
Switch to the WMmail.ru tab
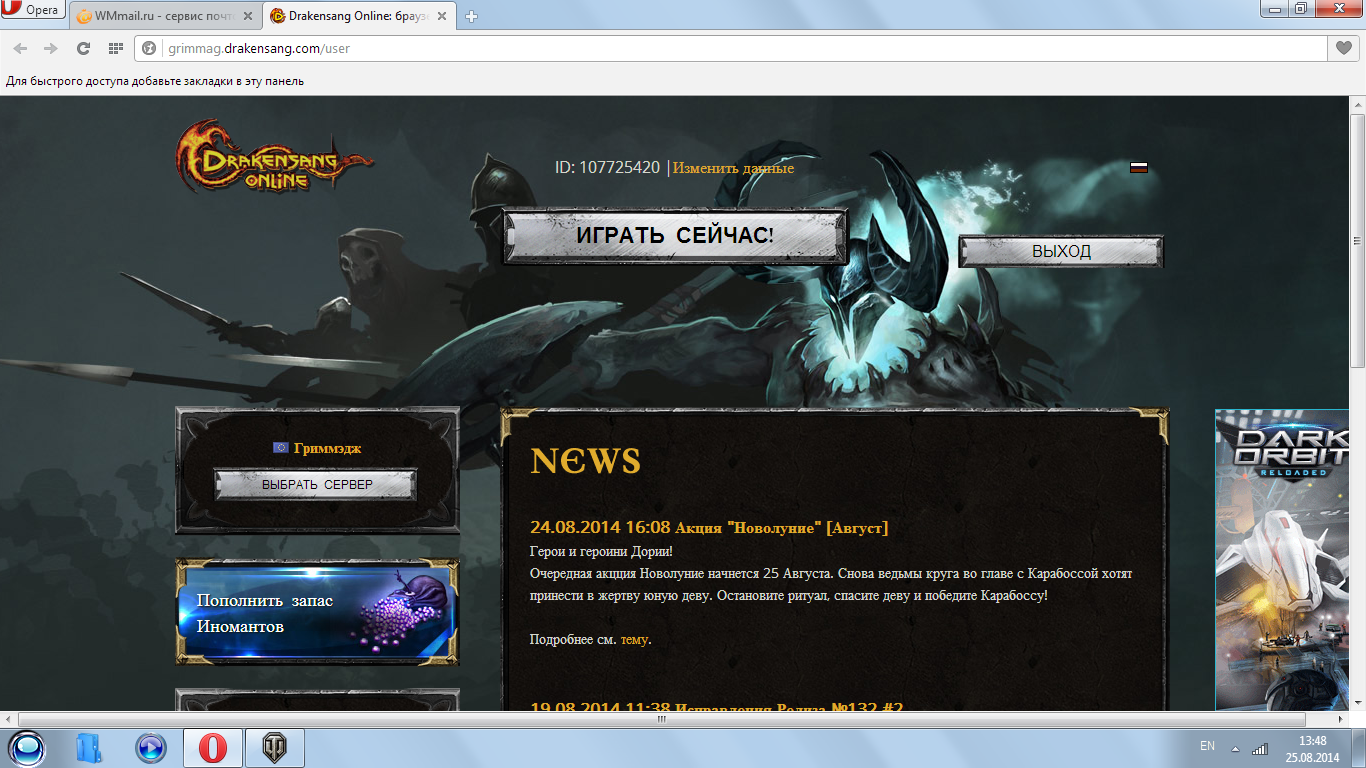[165, 16]
